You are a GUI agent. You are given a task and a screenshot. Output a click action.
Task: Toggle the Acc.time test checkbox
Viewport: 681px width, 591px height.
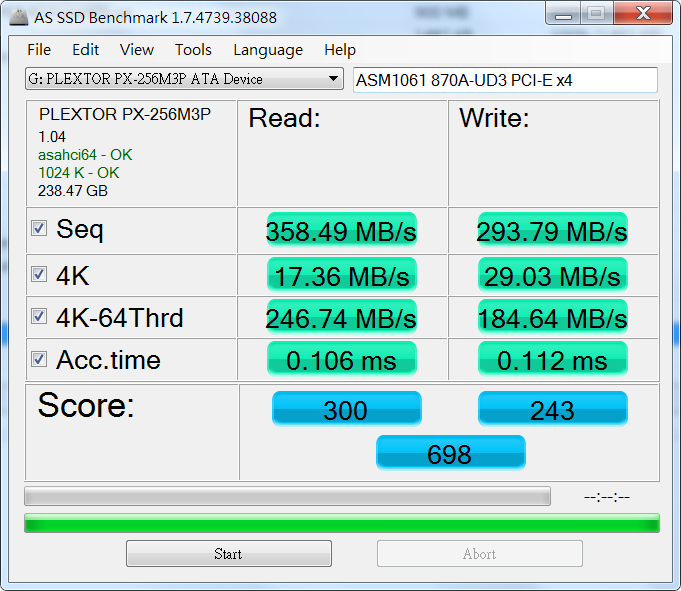click(39, 359)
